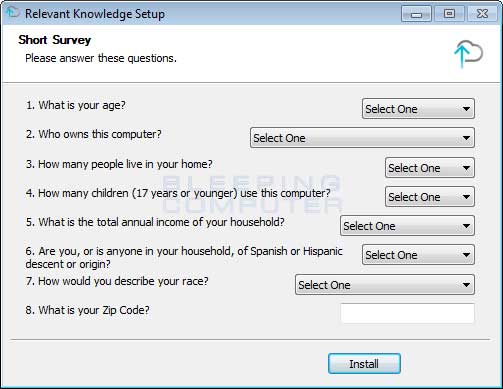The image size is (503, 389).
Task: Click the race dropdown arrow
Action: [466, 285]
